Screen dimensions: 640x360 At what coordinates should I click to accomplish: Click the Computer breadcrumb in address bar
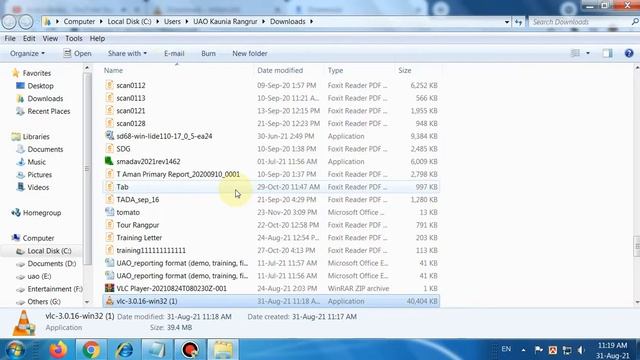pyautogui.click(x=79, y=22)
